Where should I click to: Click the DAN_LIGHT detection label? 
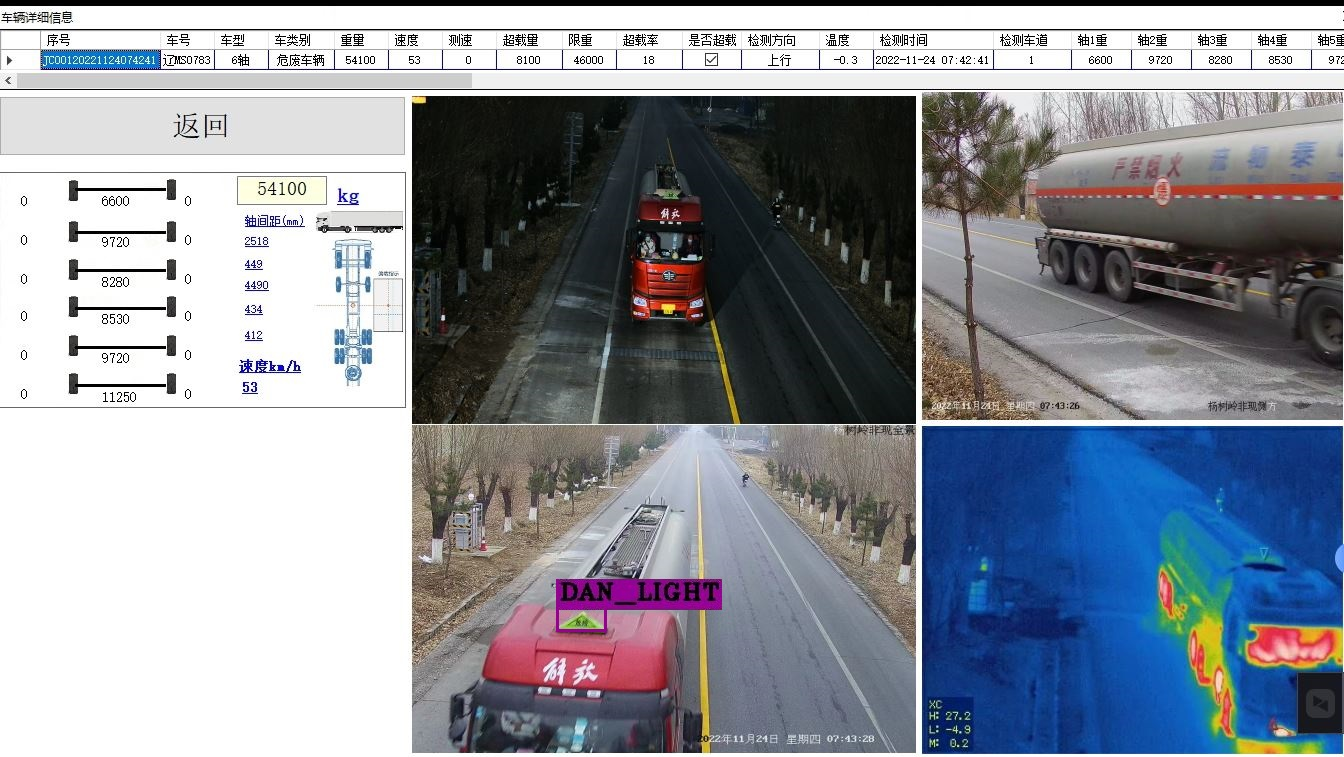click(x=638, y=593)
